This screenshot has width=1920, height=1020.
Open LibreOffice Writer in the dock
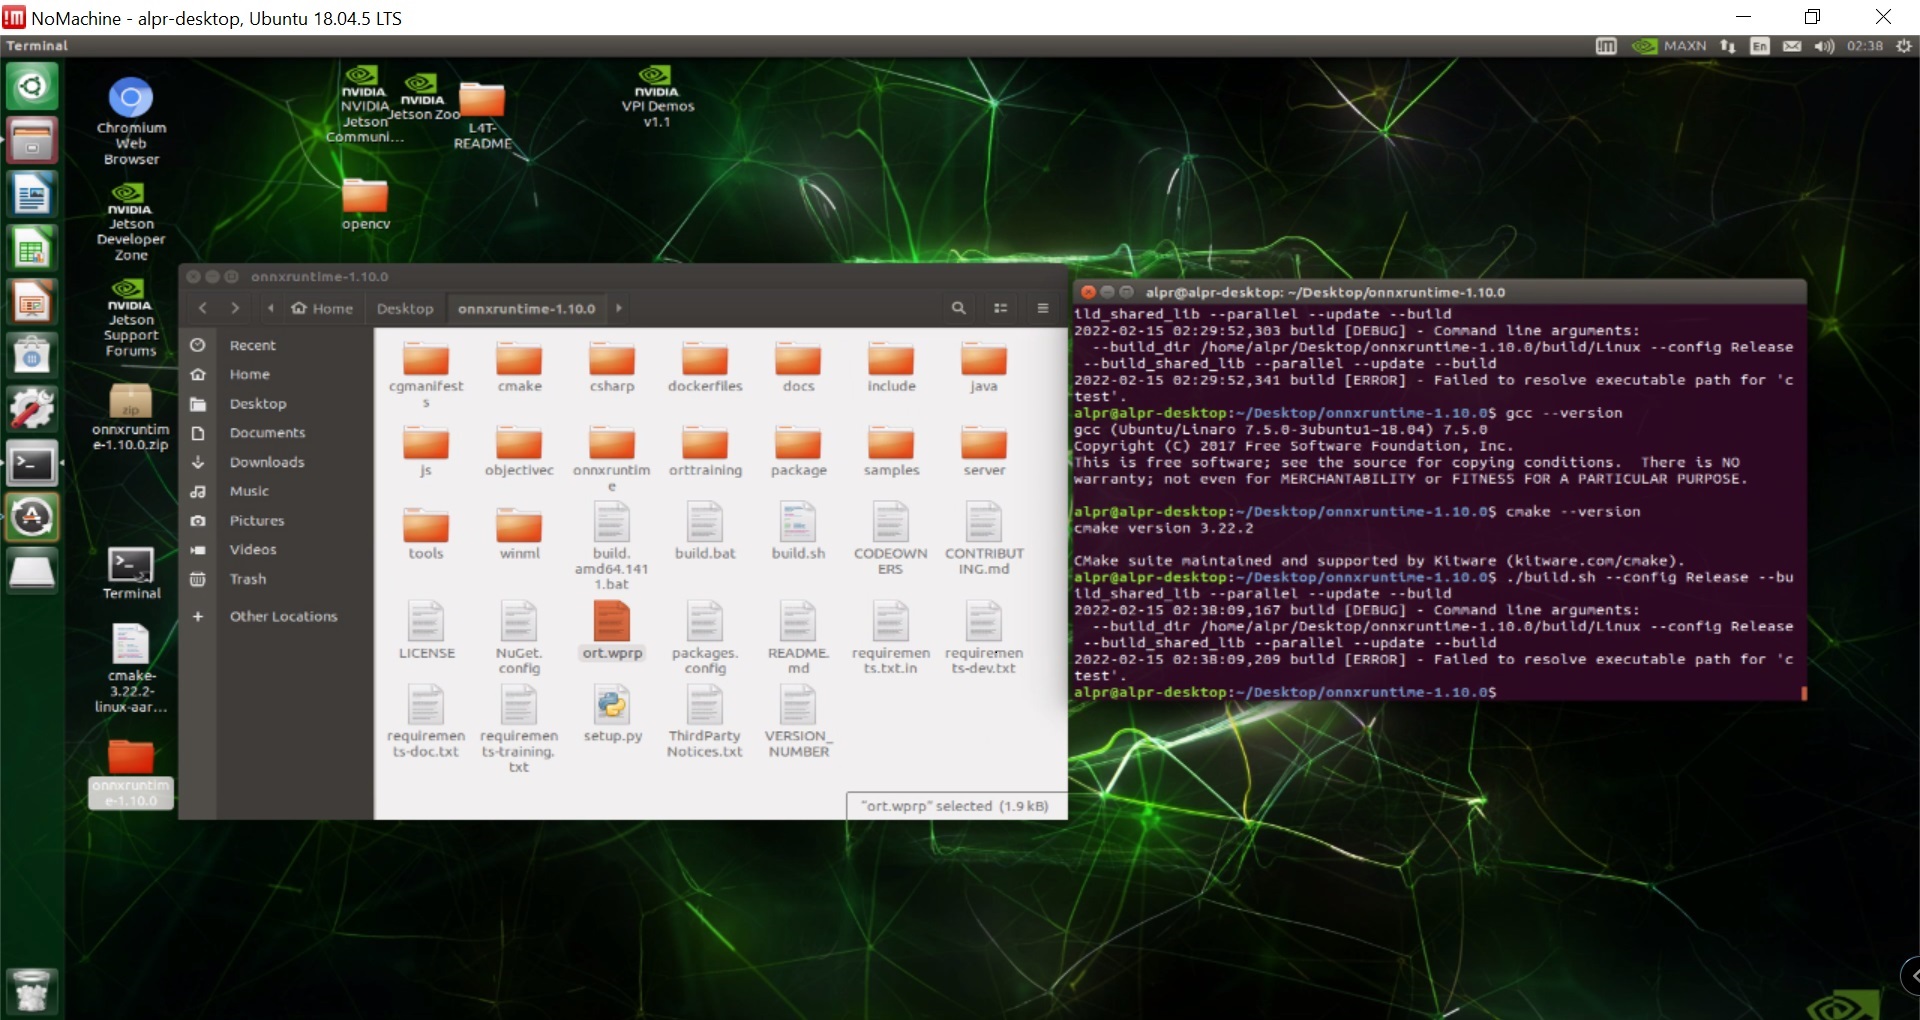click(32, 194)
